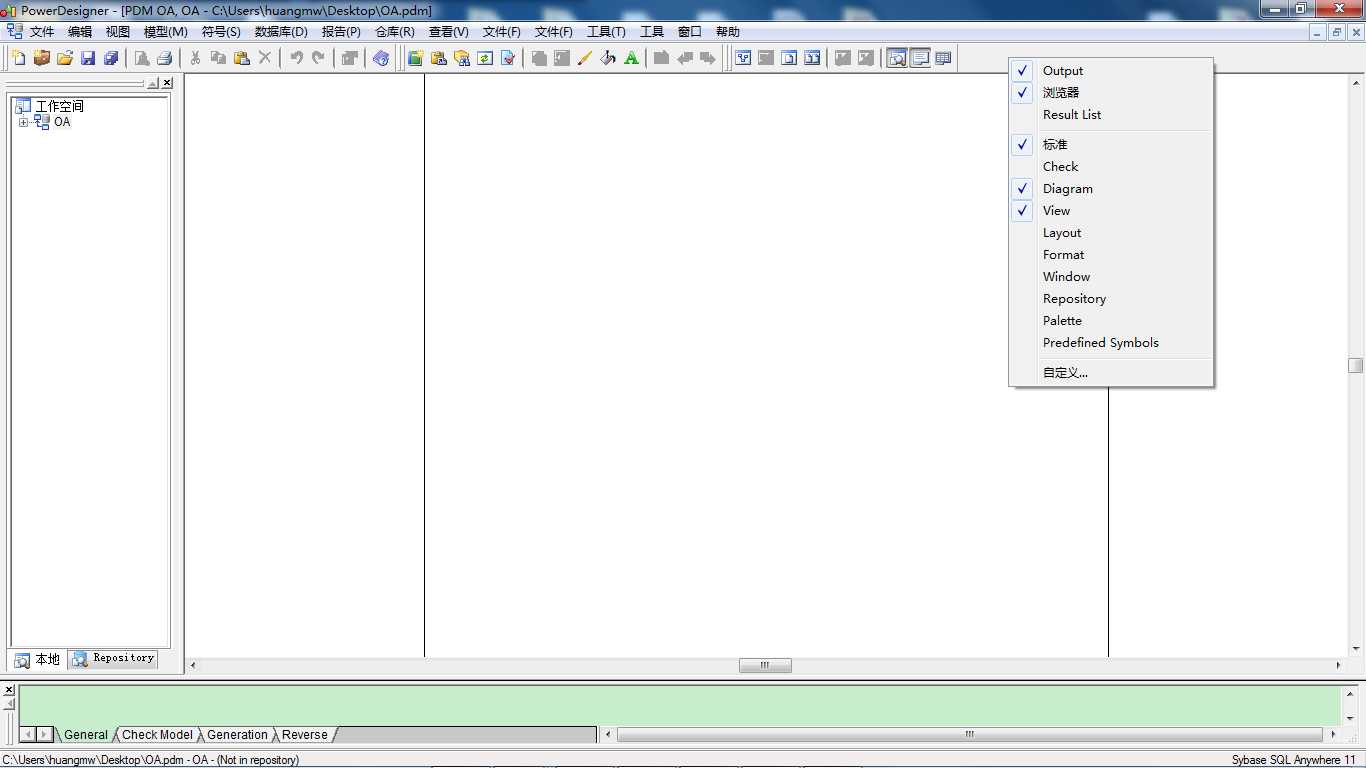Click the diagram horizontal scrollbar thumb
Screen dimensions: 1366x768
coord(765,665)
